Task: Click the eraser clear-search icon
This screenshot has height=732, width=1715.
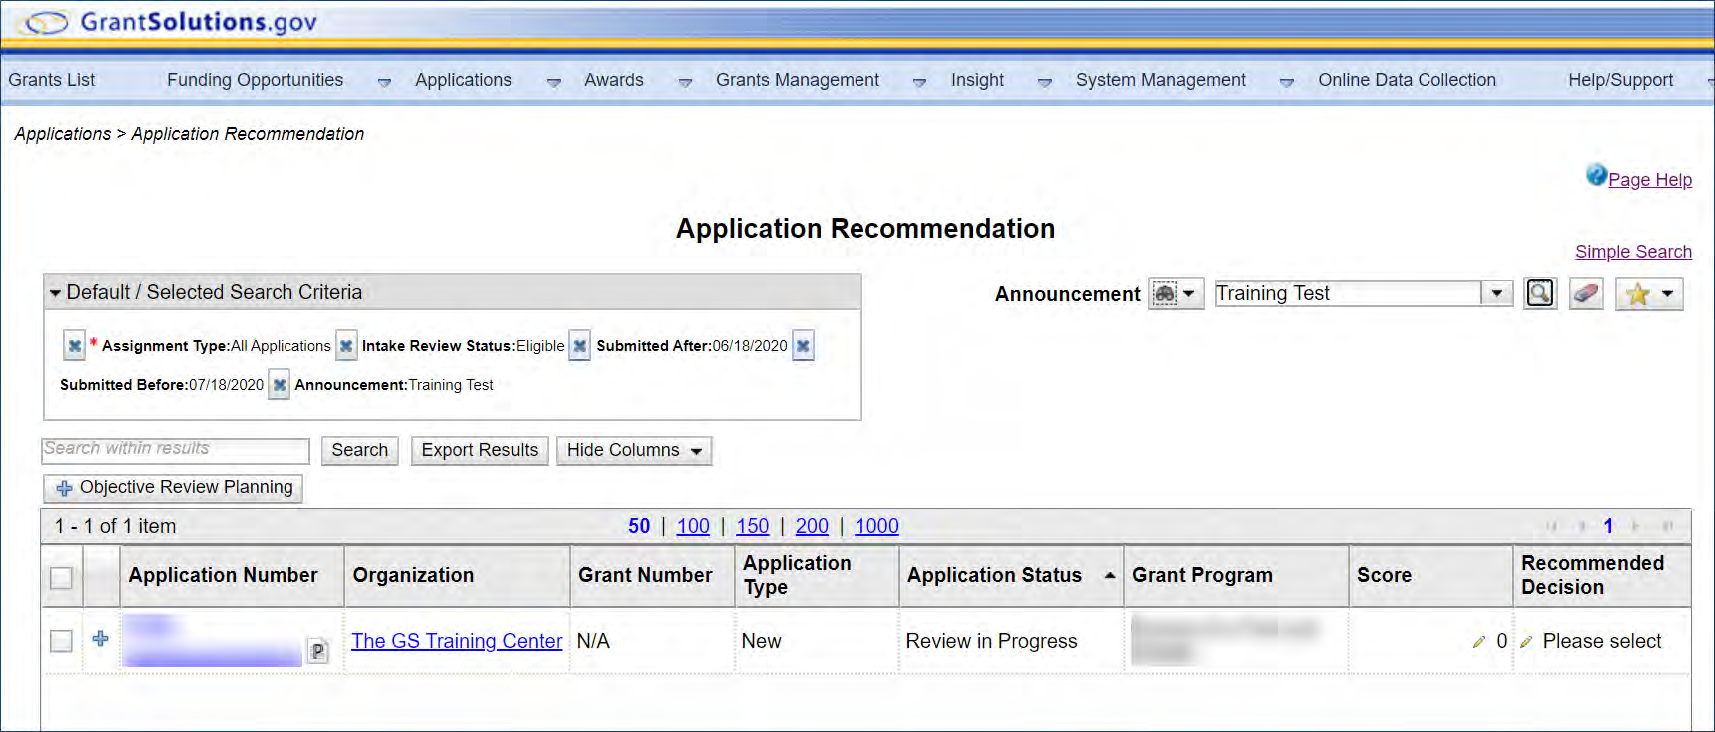Action: [x=1585, y=293]
